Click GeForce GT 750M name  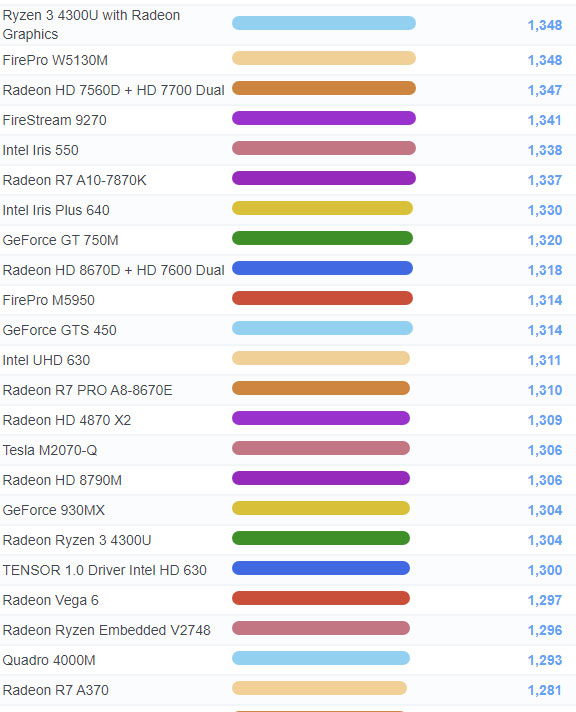tap(60, 240)
